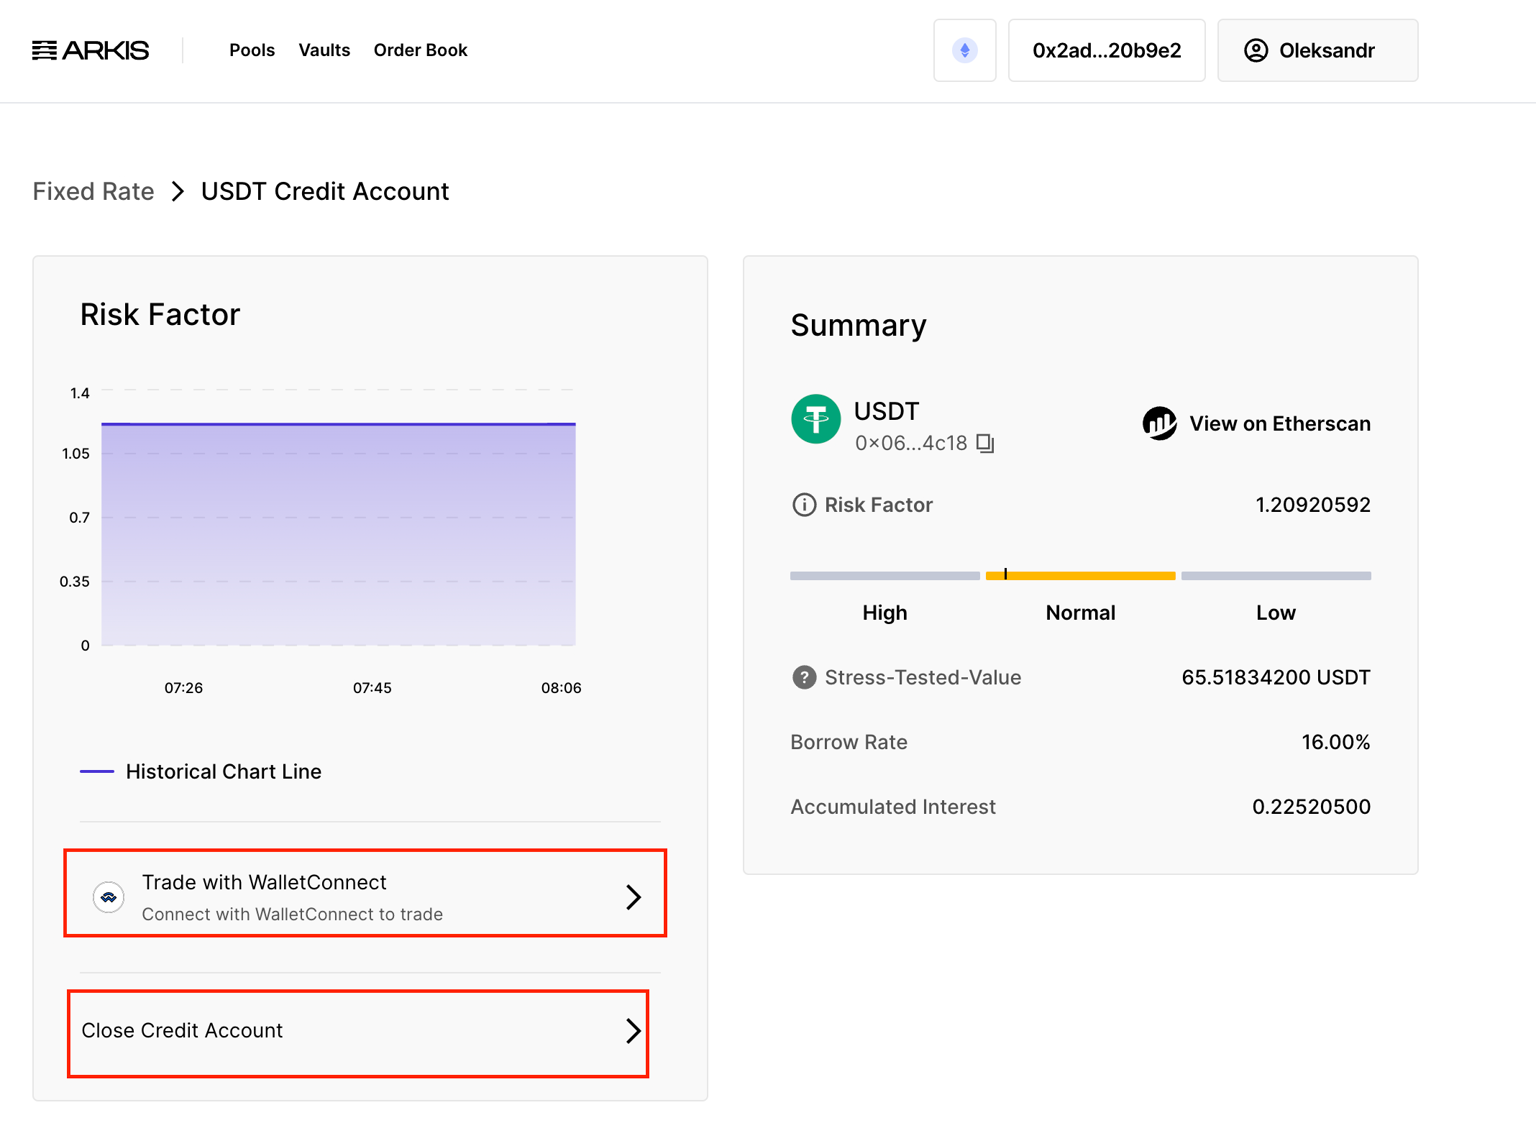The width and height of the screenshot is (1536, 1123).
Task: Click the user profile avatar icon
Action: pos(1256,50)
